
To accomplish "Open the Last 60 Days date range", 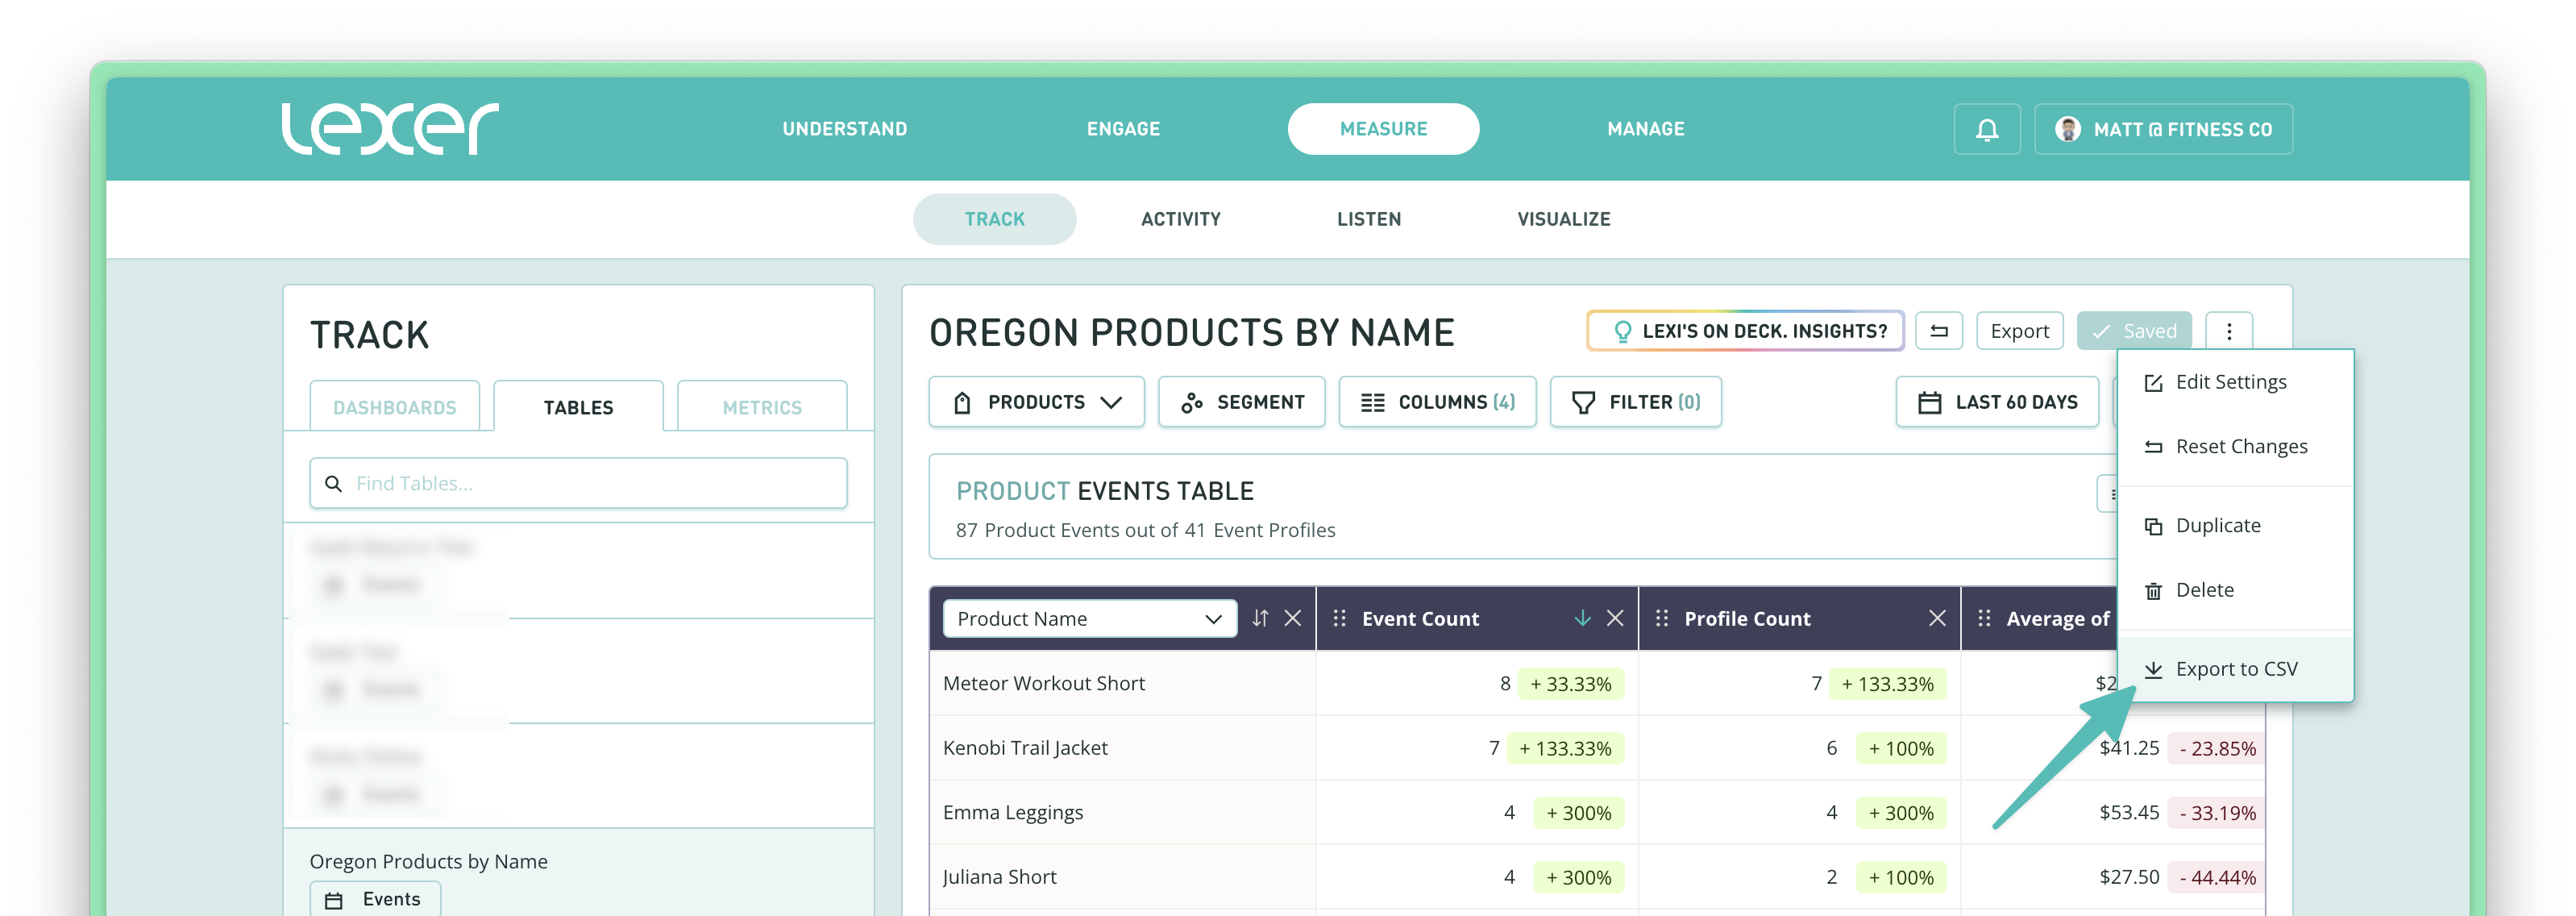I will pos(1996,402).
